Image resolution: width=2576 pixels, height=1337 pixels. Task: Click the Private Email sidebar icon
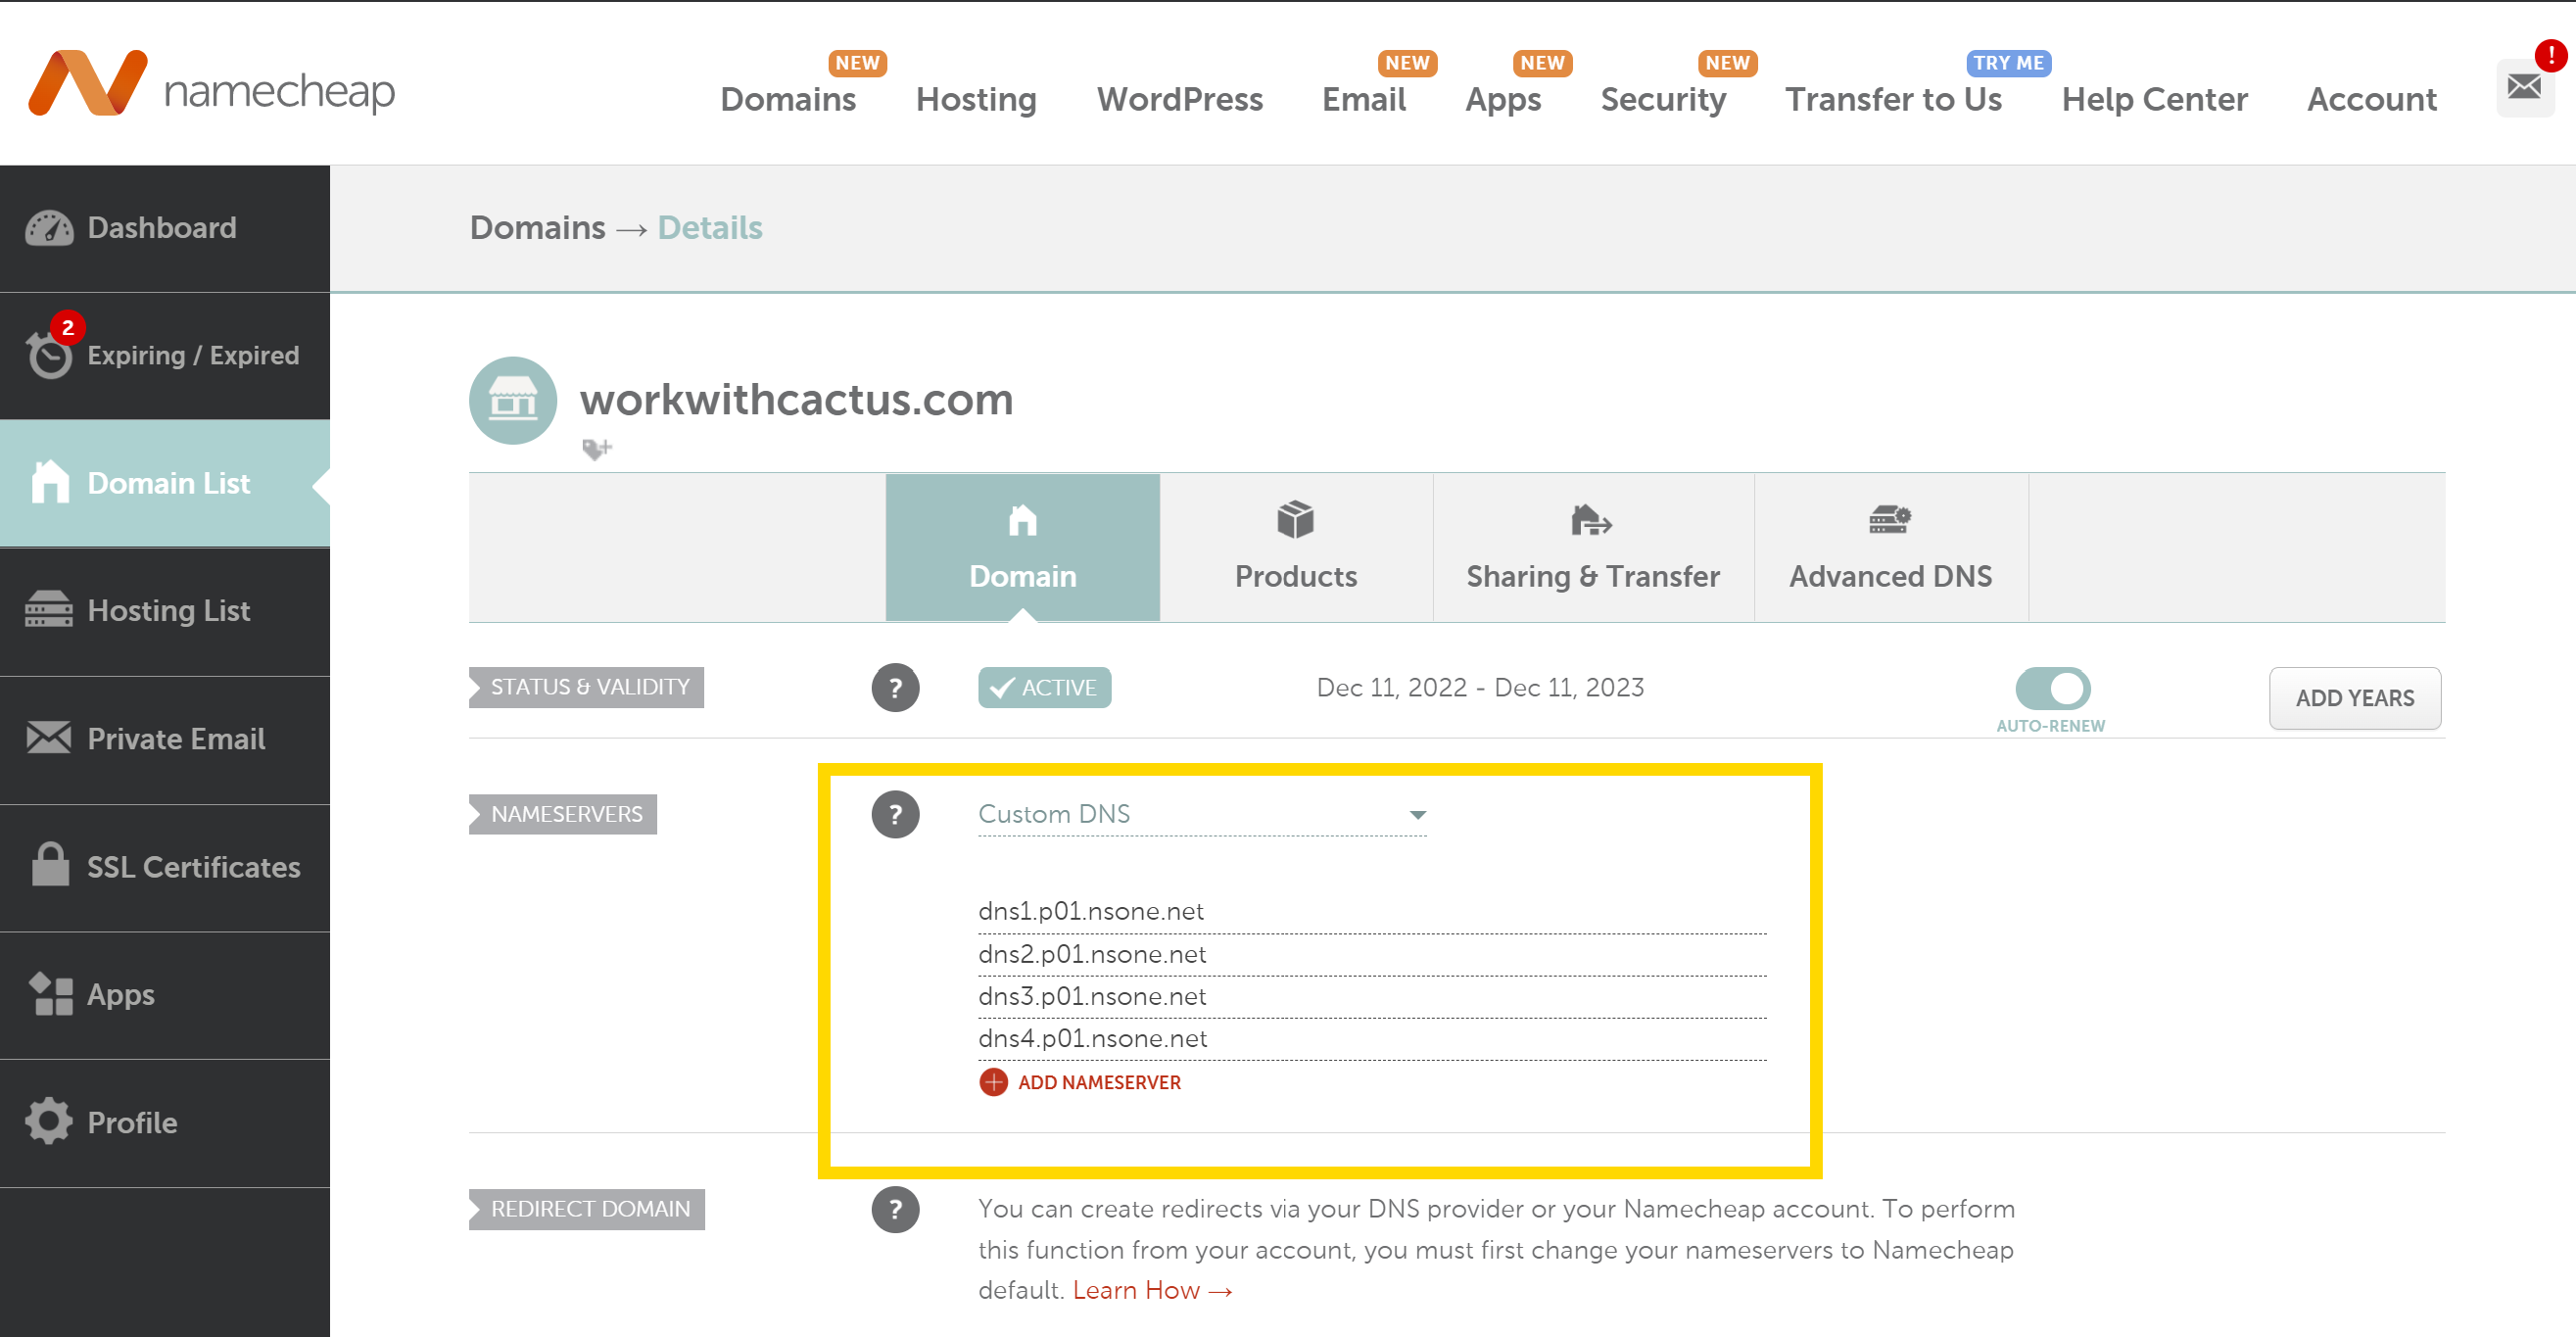(46, 738)
